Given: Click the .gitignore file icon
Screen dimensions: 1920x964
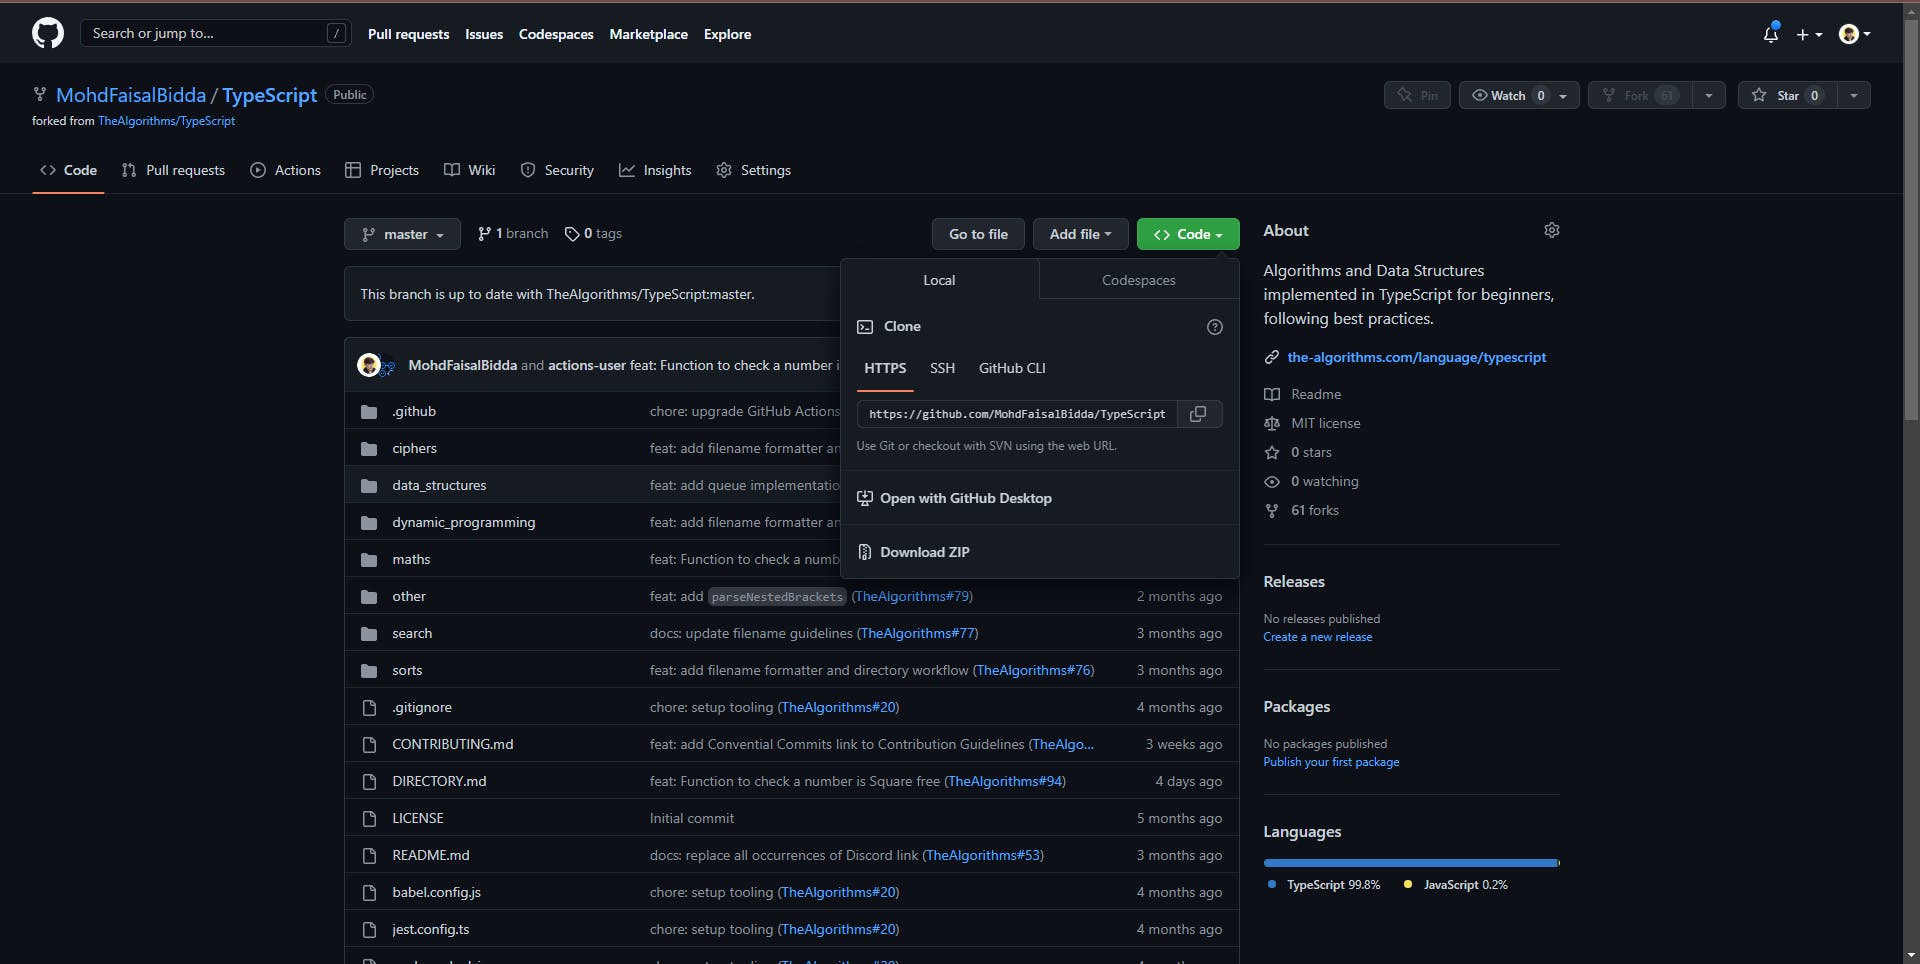Looking at the screenshot, I should [369, 708].
